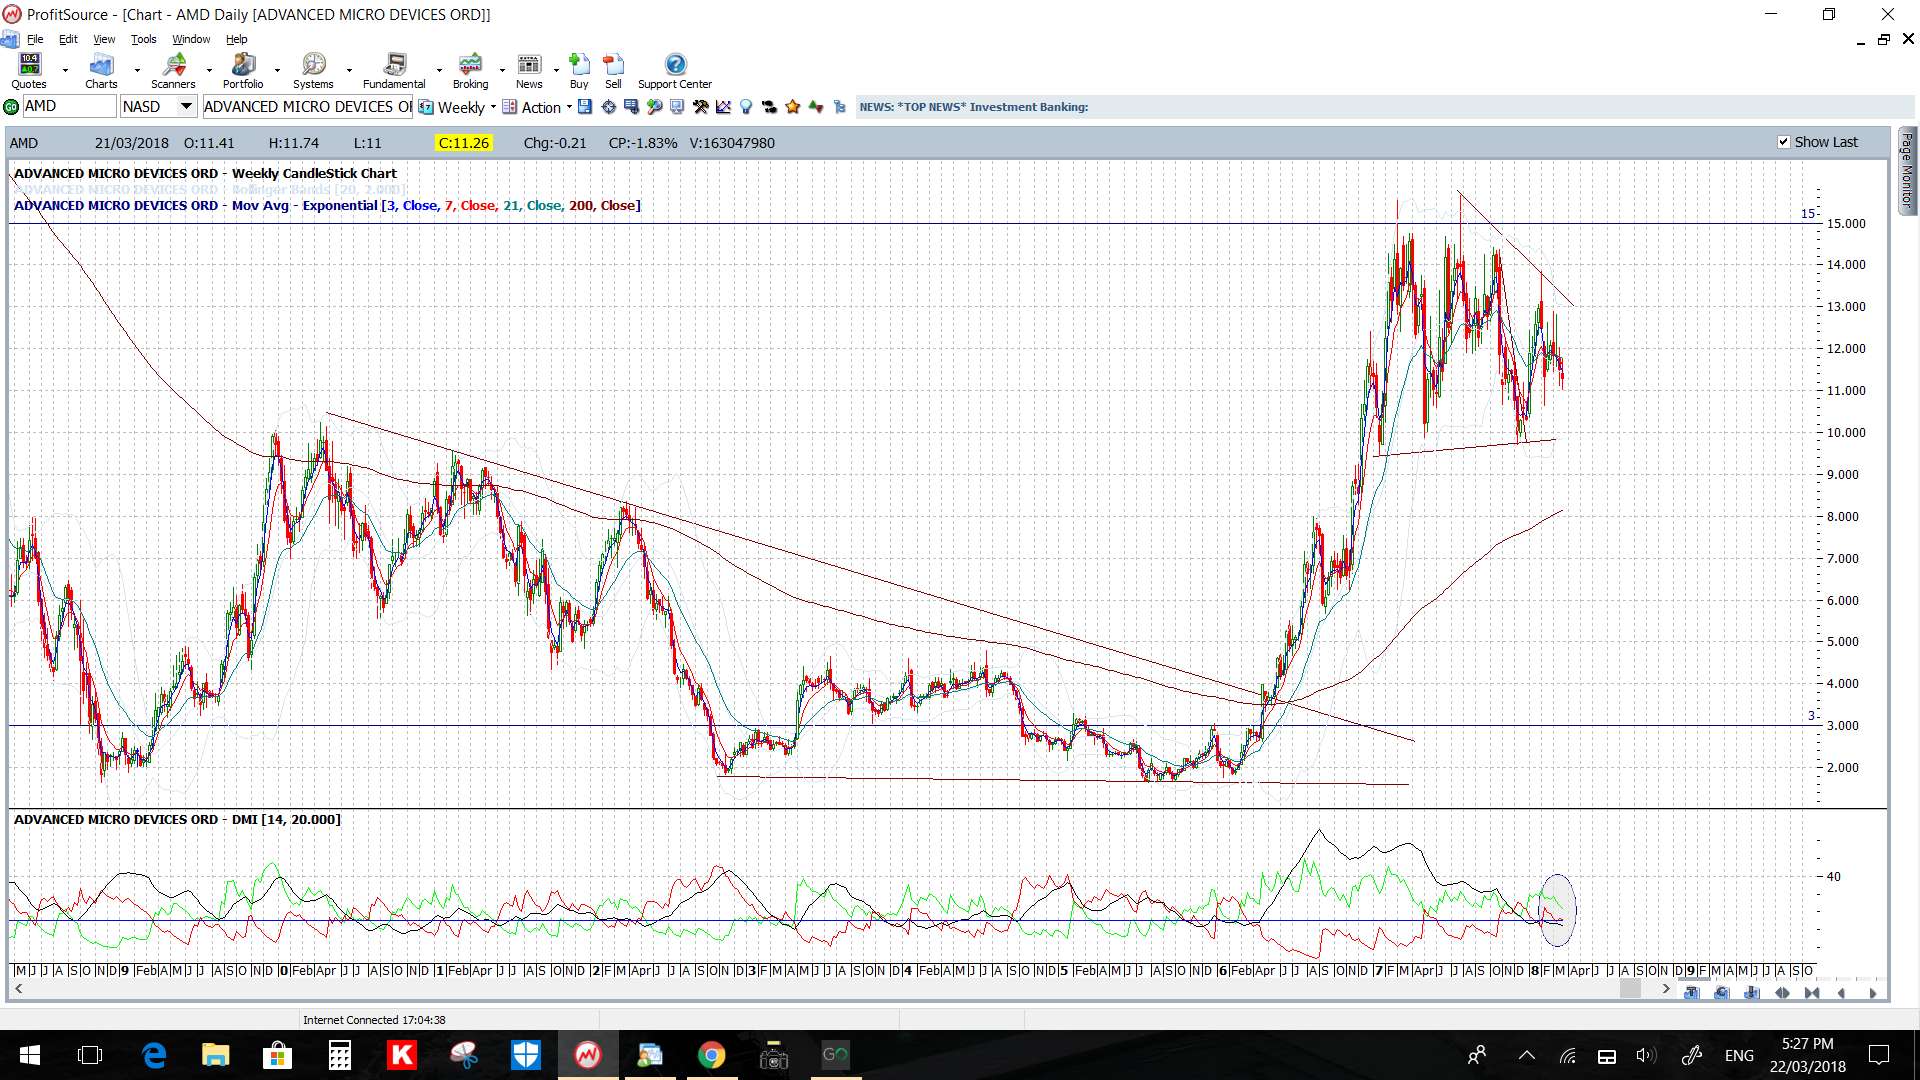The width and height of the screenshot is (1920, 1080).
Task: Open Microsoft Edge from taskbar
Action: 153,1055
